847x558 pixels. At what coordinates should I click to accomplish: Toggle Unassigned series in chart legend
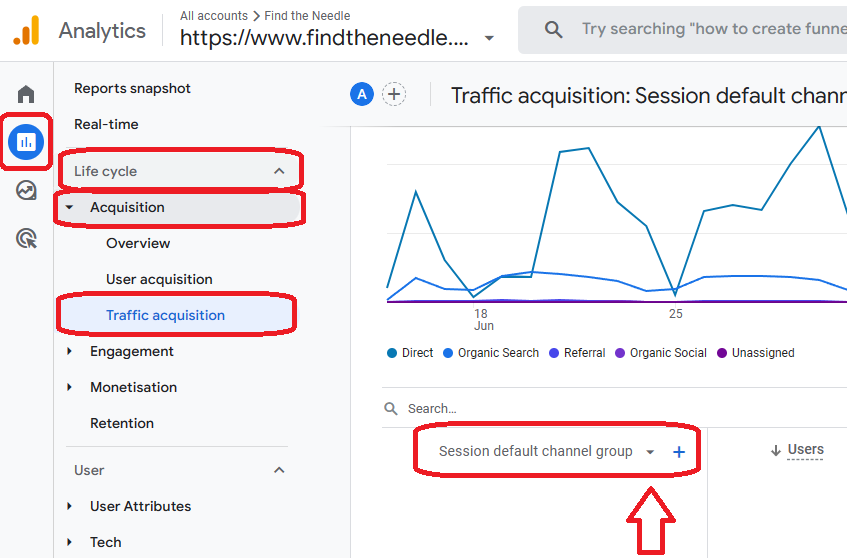click(x=755, y=353)
